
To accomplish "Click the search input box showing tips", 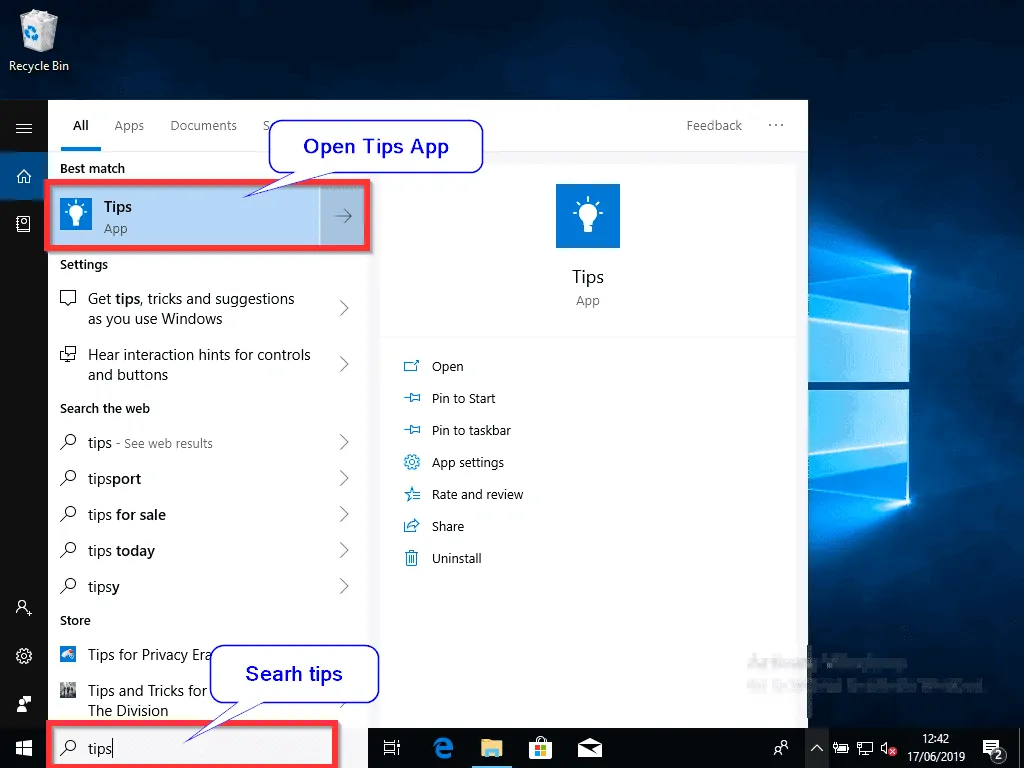I will click(x=193, y=748).
